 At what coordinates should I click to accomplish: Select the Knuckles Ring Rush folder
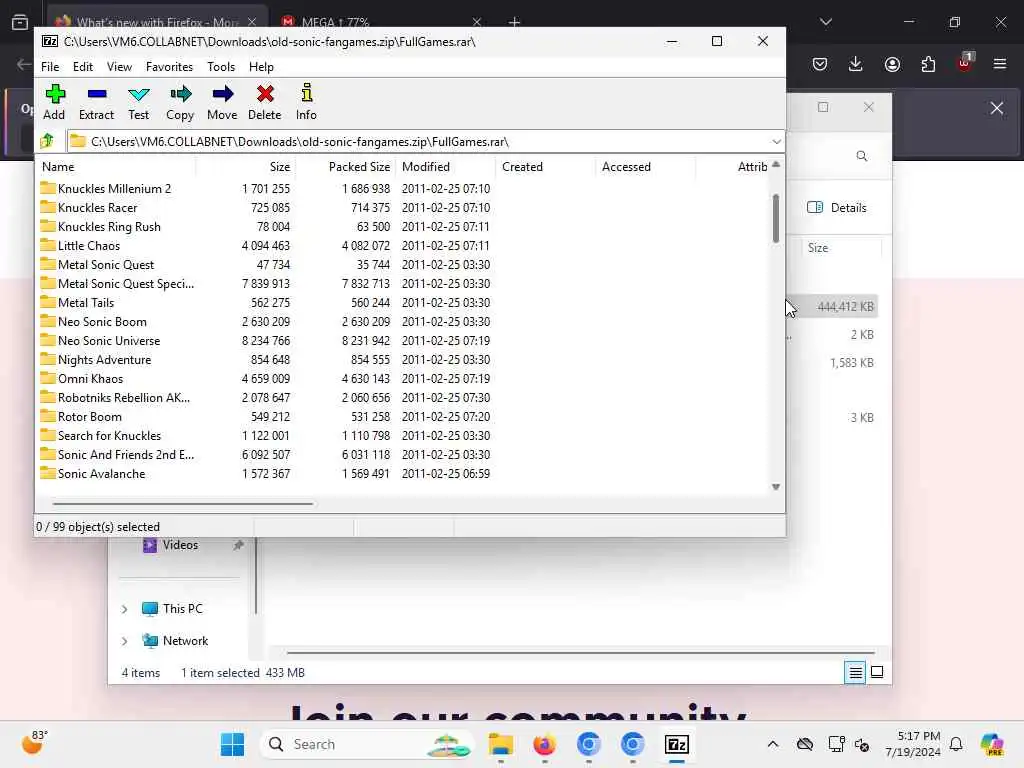[109, 227]
